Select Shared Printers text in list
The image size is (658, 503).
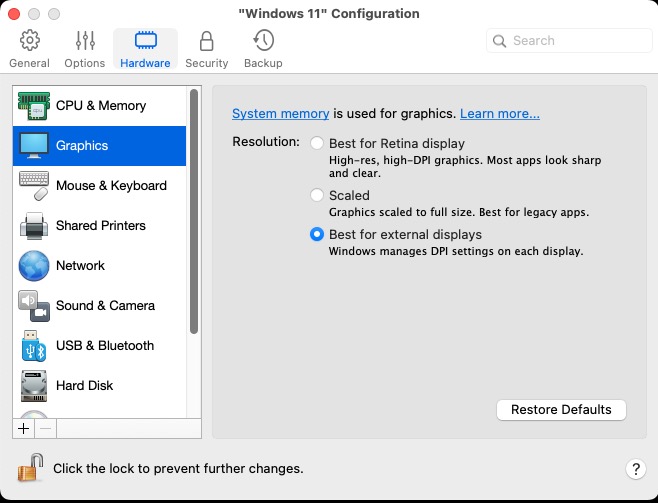(x=101, y=226)
